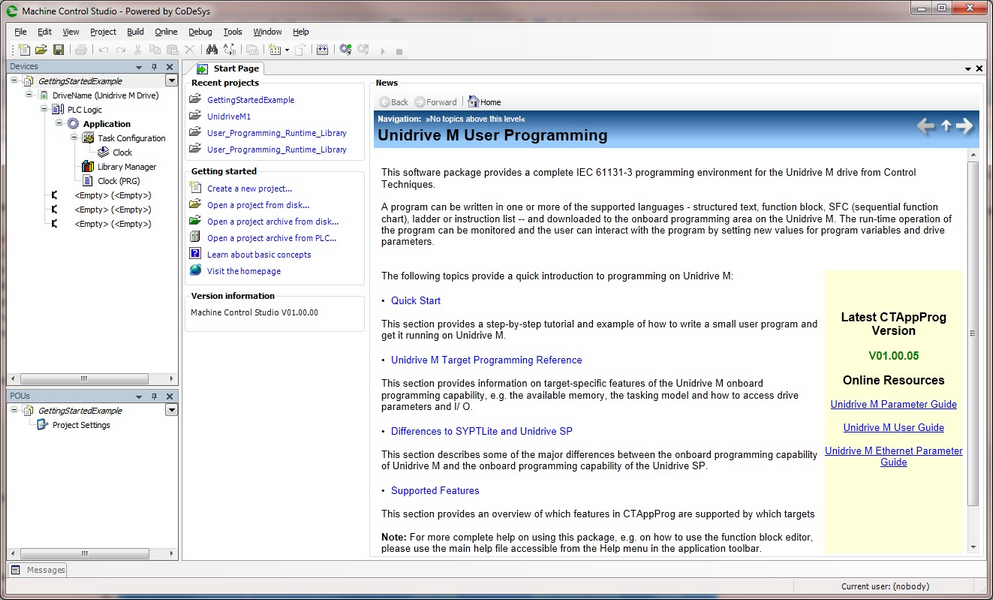Click the Stop square toolbar icon
The image size is (993, 600).
(399, 51)
